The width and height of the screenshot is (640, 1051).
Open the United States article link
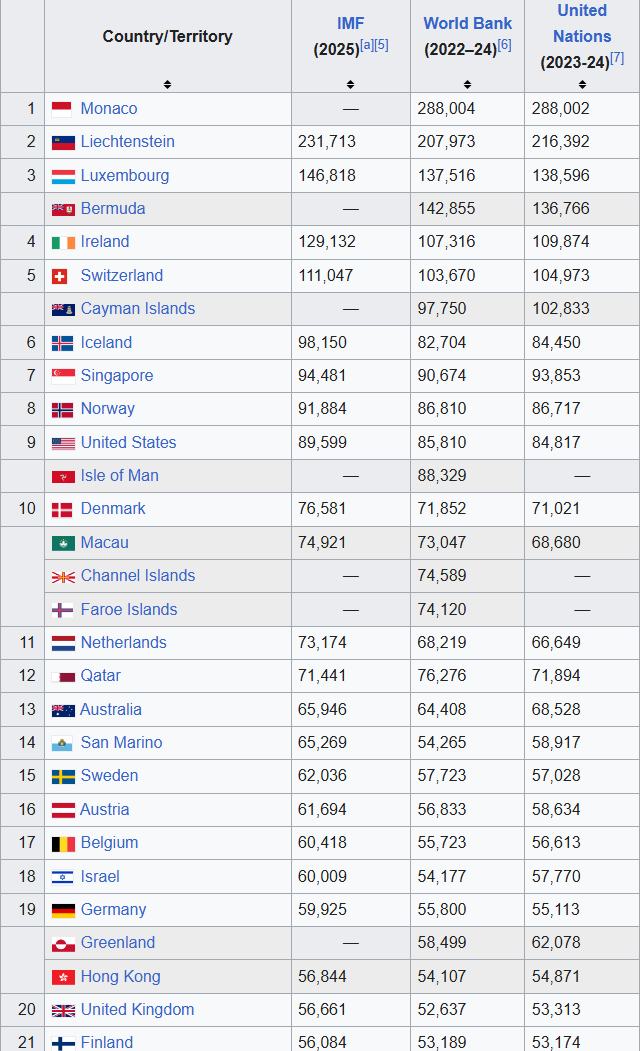coord(128,443)
